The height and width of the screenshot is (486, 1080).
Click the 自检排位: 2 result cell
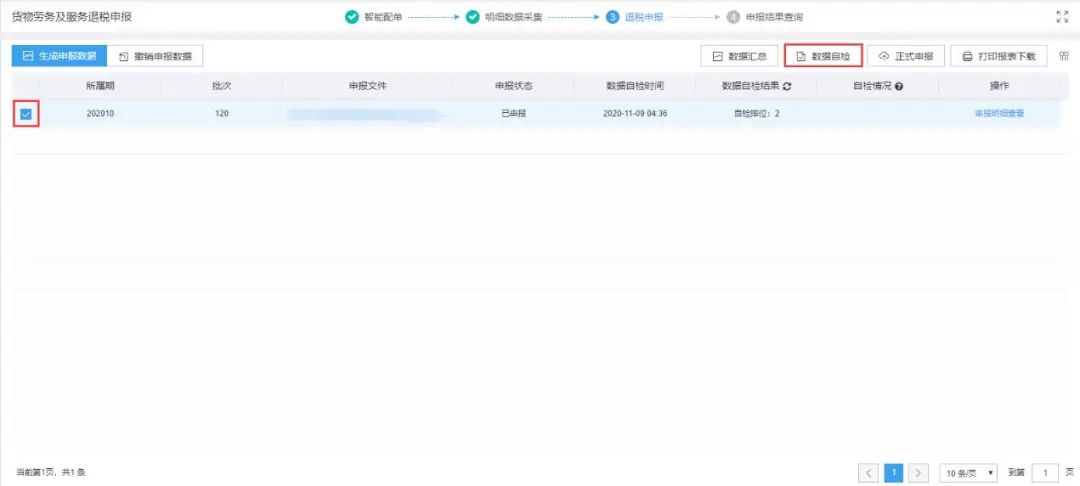(x=756, y=114)
